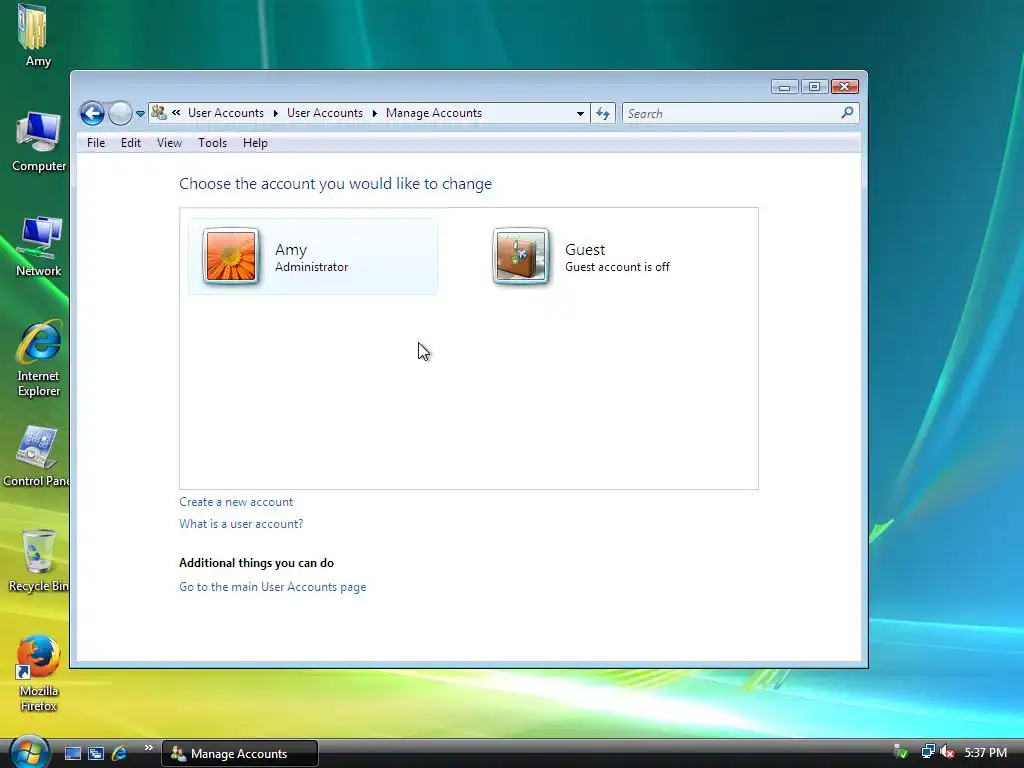Click the Refresh button next to the address bar
The width and height of the screenshot is (1024, 768).
[x=603, y=114]
